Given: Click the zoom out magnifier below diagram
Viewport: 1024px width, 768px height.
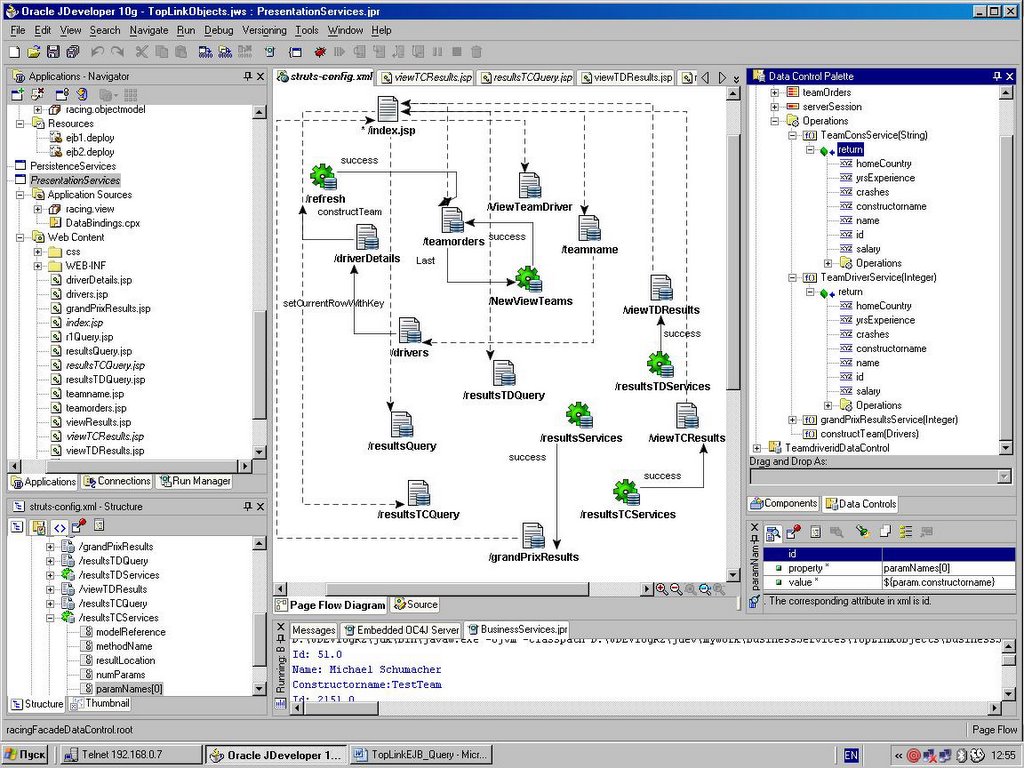Looking at the screenshot, I should (x=676, y=589).
